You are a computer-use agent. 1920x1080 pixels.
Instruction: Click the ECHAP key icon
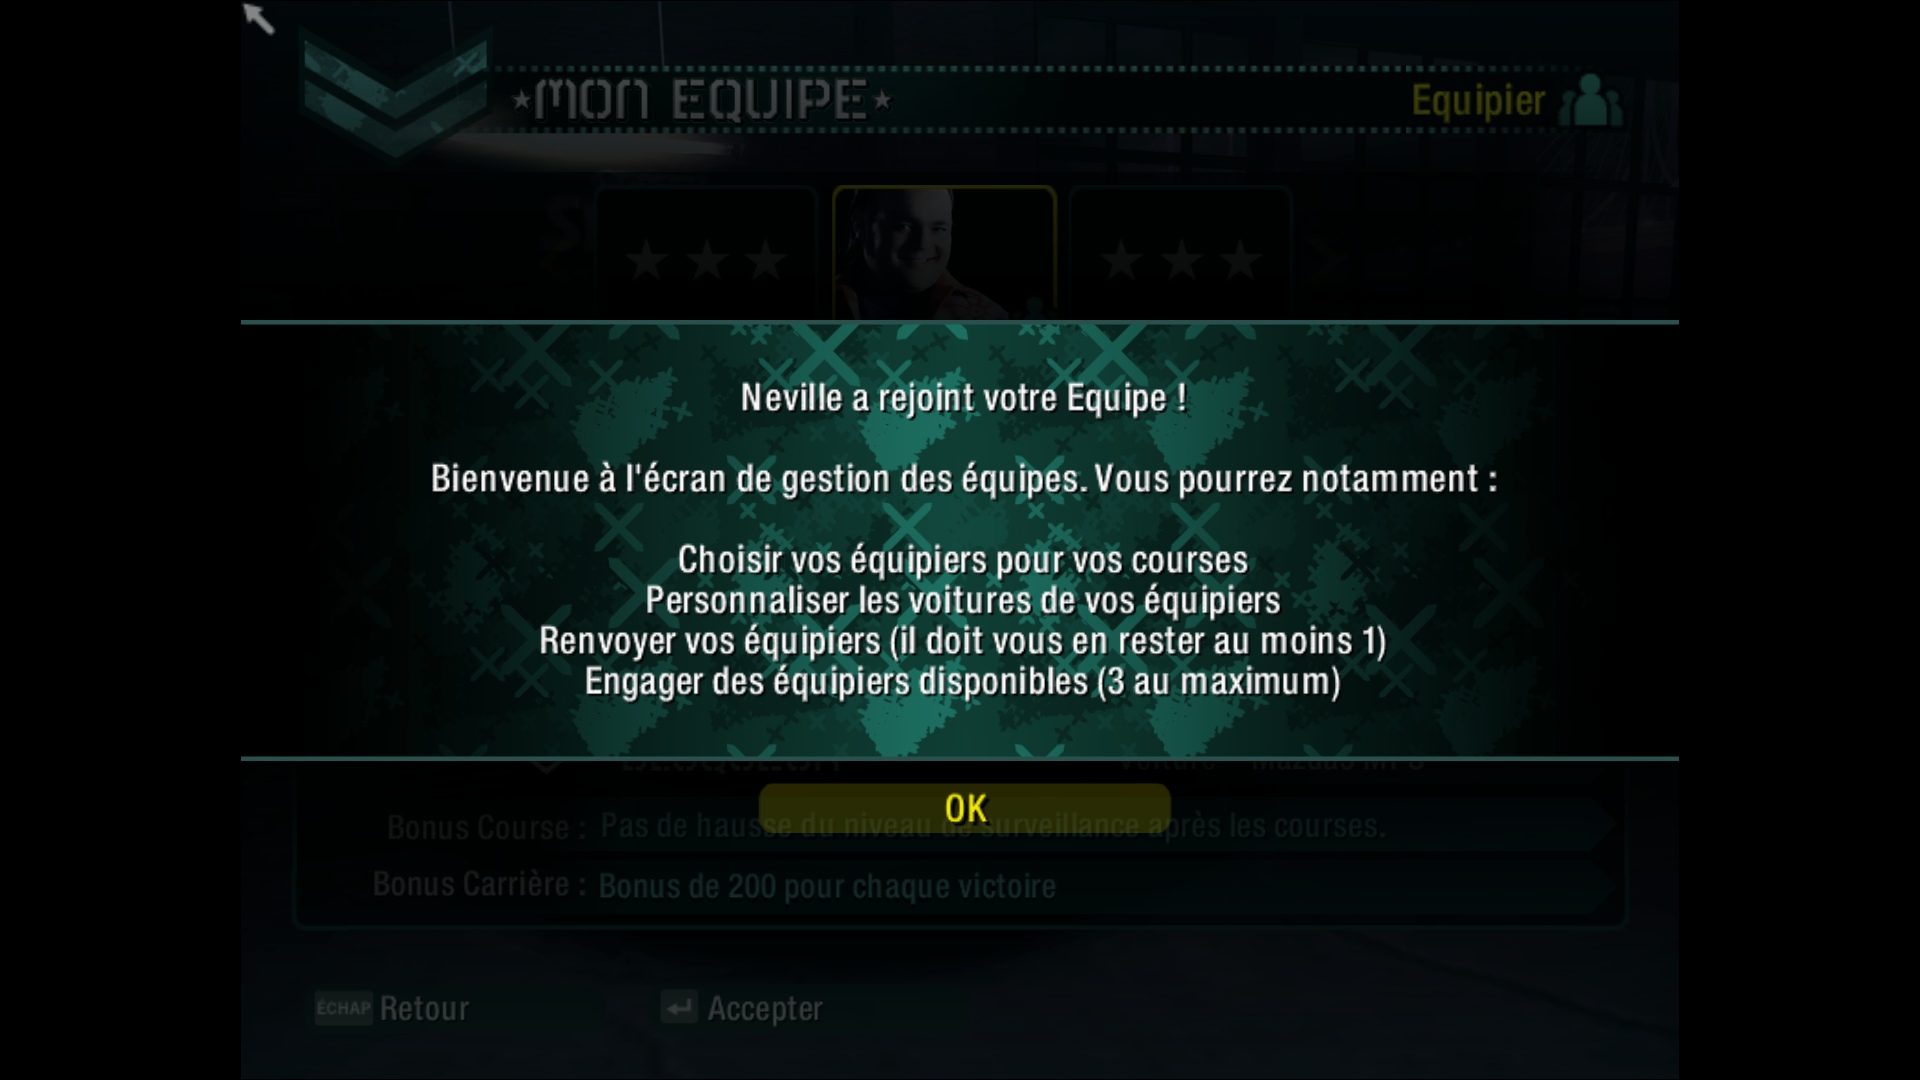pos(343,1008)
